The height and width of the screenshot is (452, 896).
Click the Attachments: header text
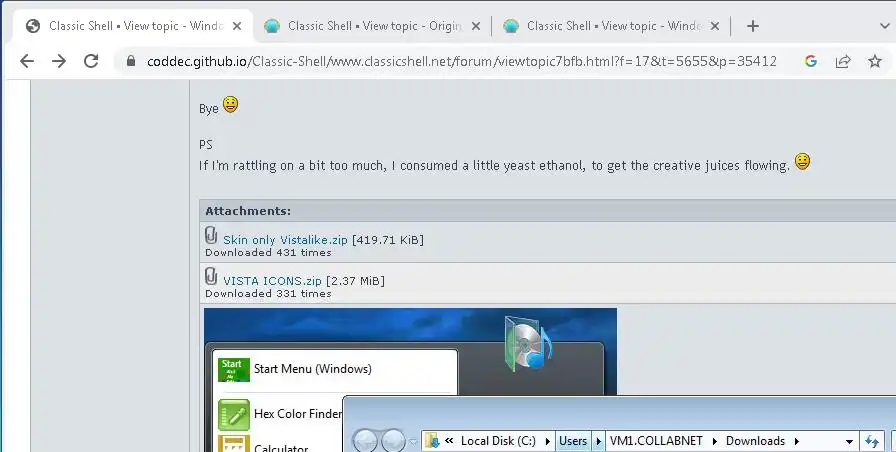pos(248,211)
